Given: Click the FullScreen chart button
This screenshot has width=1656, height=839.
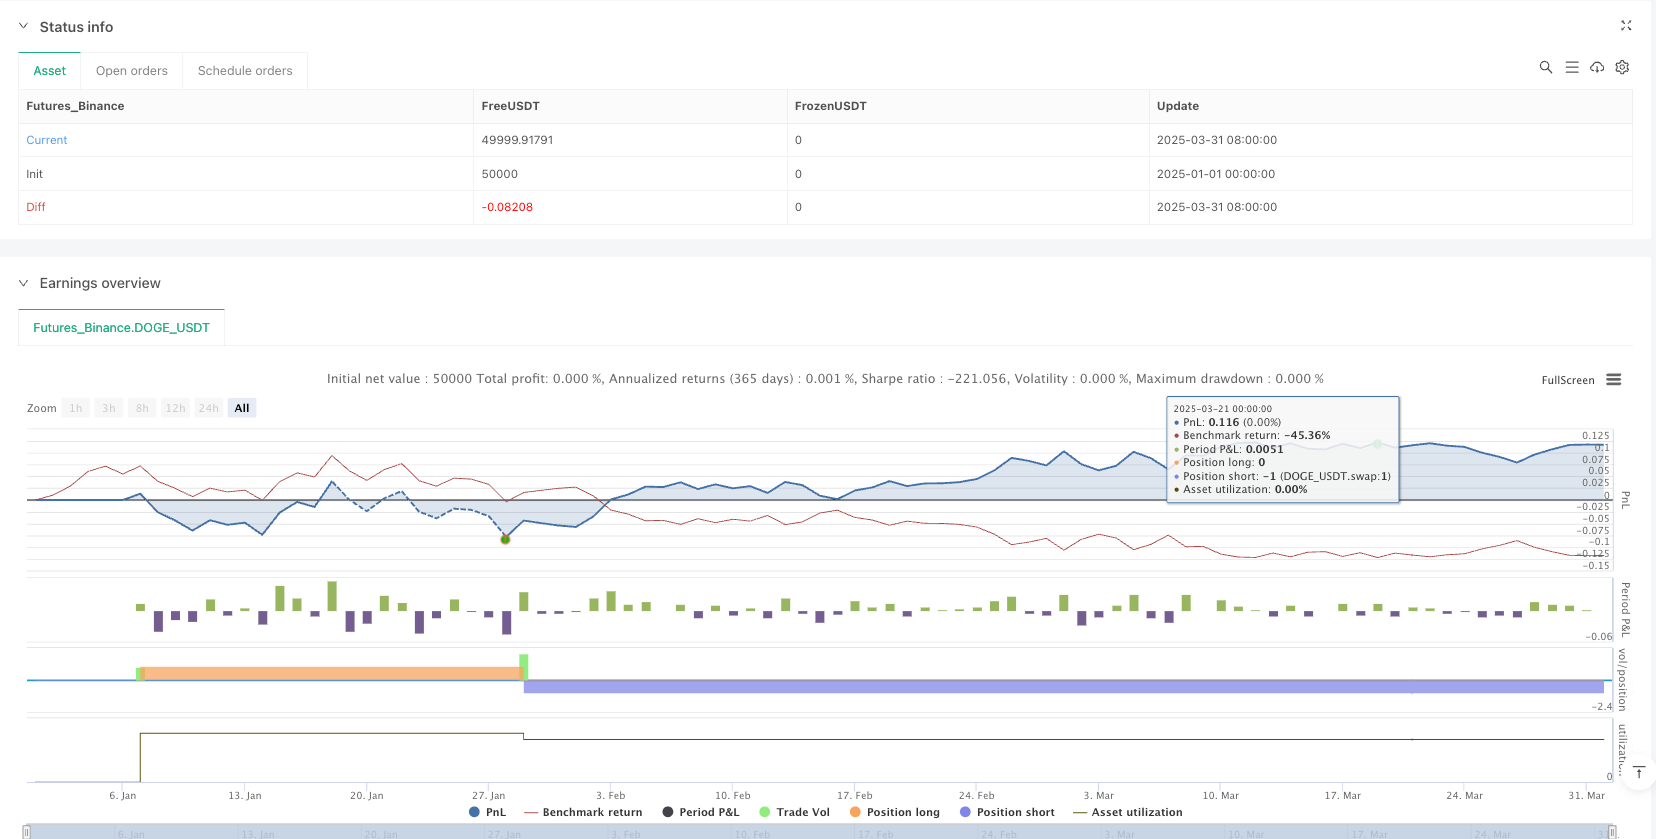Looking at the screenshot, I should (1567, 380).
